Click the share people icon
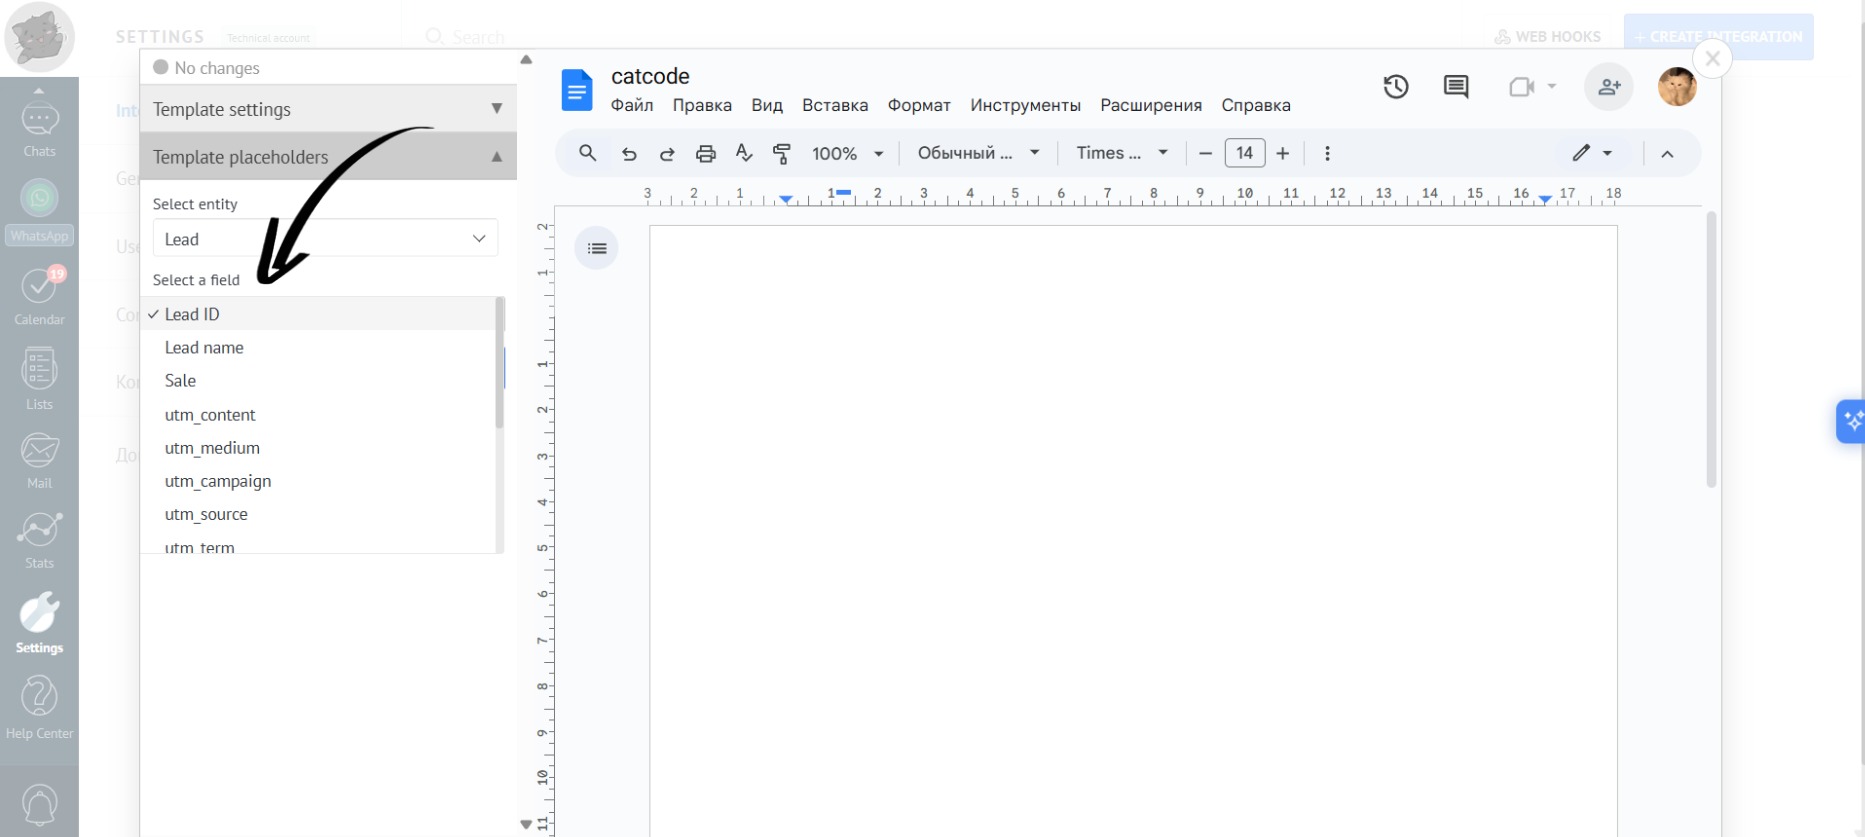 [1608, 87]
